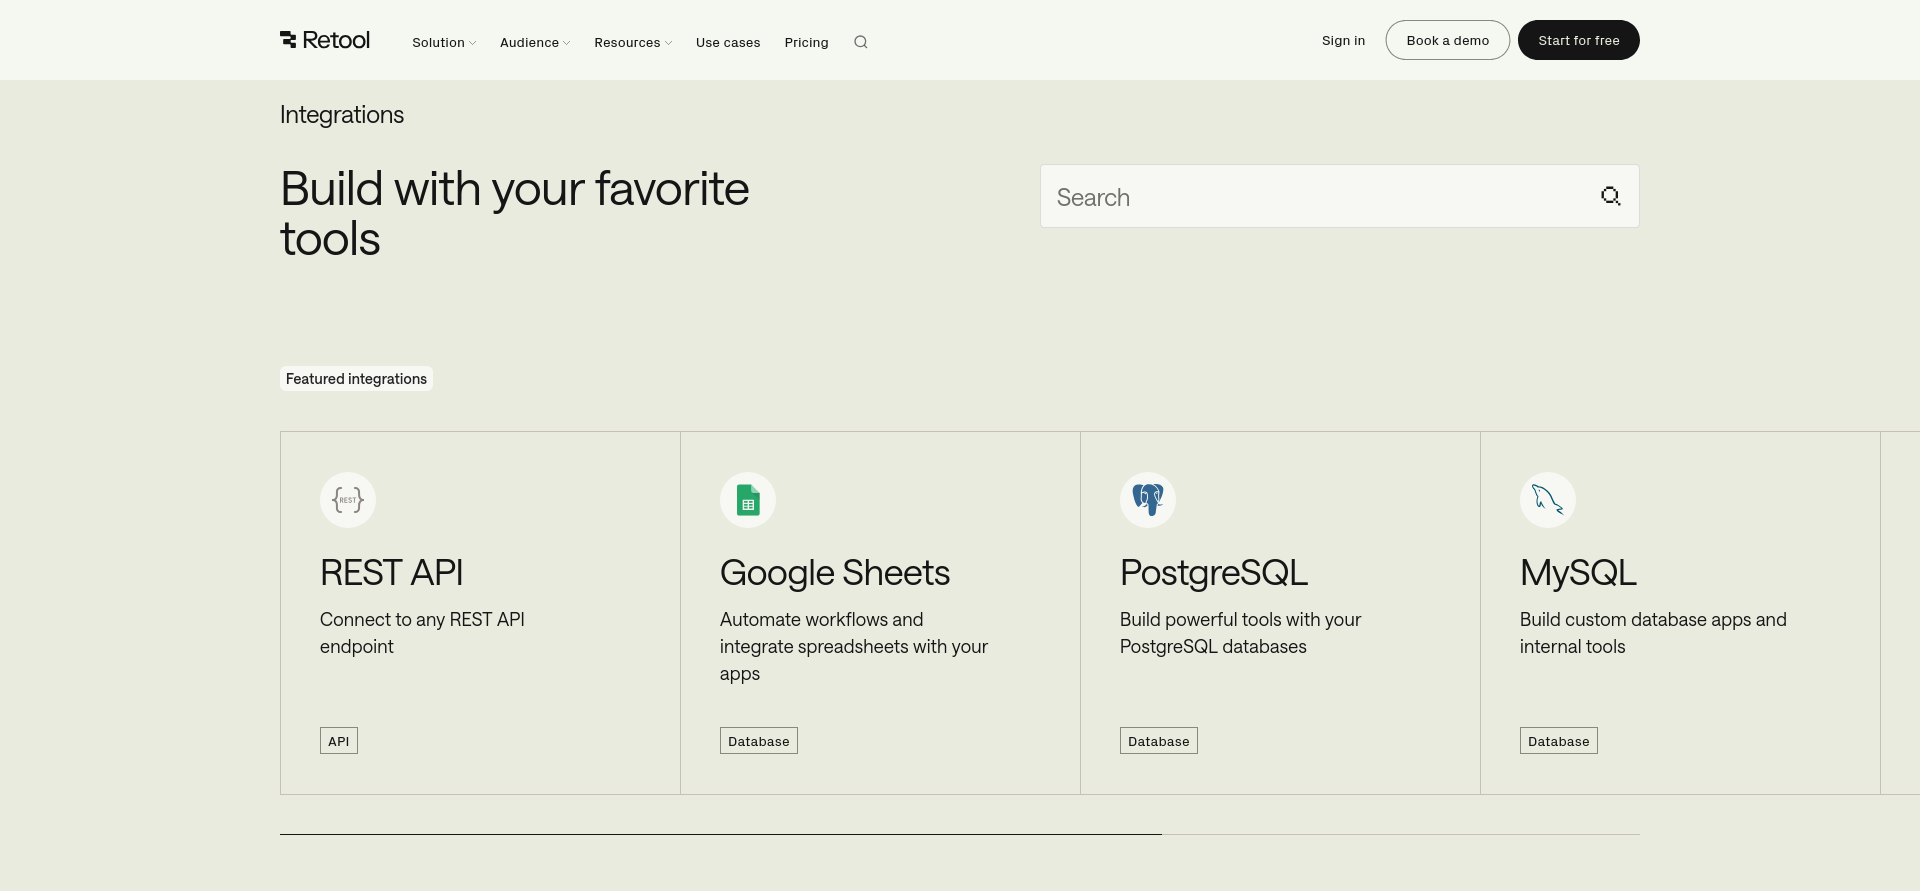Expand the Resources dropdown menu
This screenshot has width=1920, height=891.
pos(633,42)
